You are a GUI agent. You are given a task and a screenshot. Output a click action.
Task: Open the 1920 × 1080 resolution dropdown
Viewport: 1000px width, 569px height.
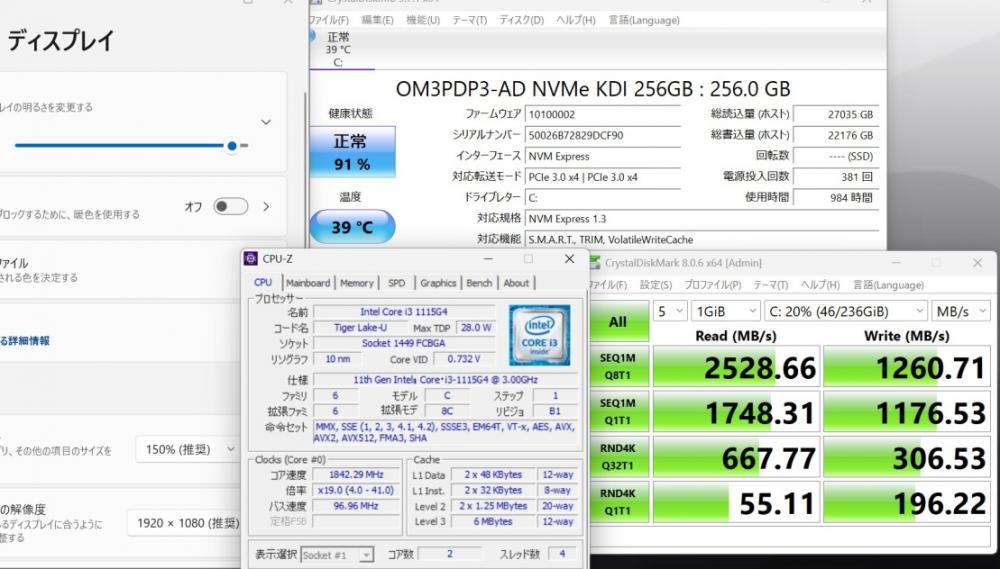pyautogui.click(x=187, y=523)
